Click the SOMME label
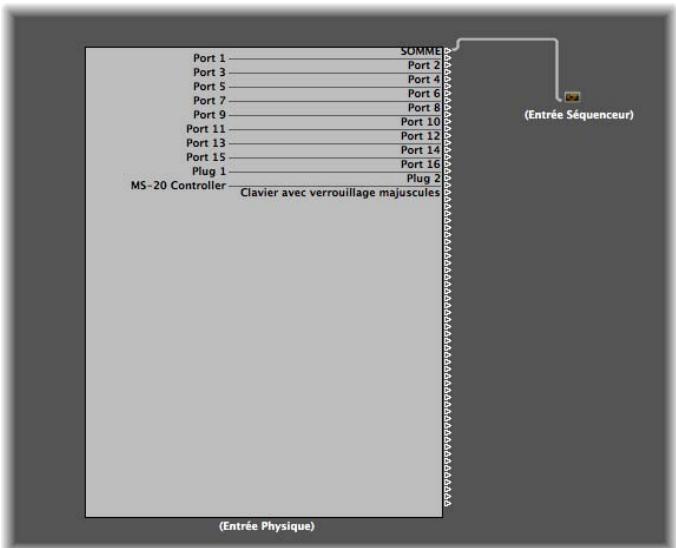676x548 pixels. pos(421,51)
